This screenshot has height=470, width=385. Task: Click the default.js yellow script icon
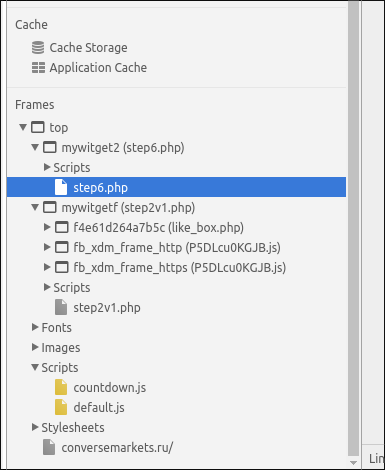[x=61, y=407]
